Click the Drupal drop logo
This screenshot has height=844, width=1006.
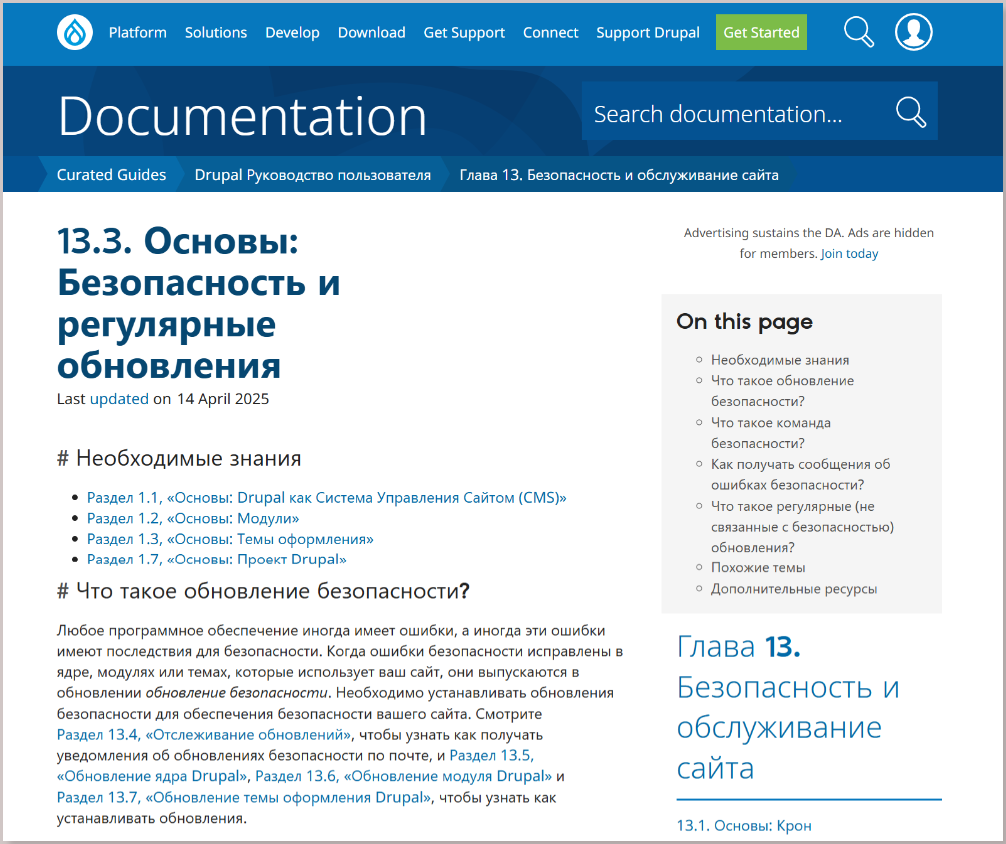(x=74, y=32)
